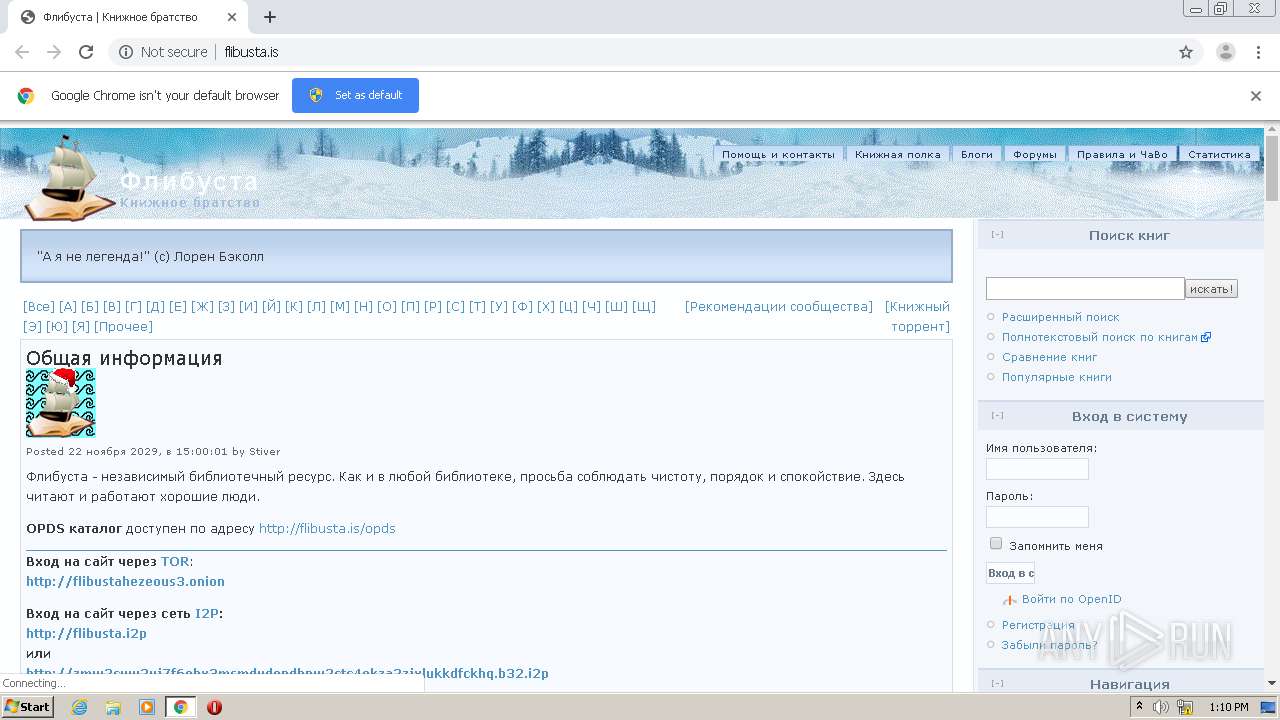Open Рекомендации сообщества link
Image resolution: width=1280 pixels, height=720 pixels.
[x=778, y=306]
